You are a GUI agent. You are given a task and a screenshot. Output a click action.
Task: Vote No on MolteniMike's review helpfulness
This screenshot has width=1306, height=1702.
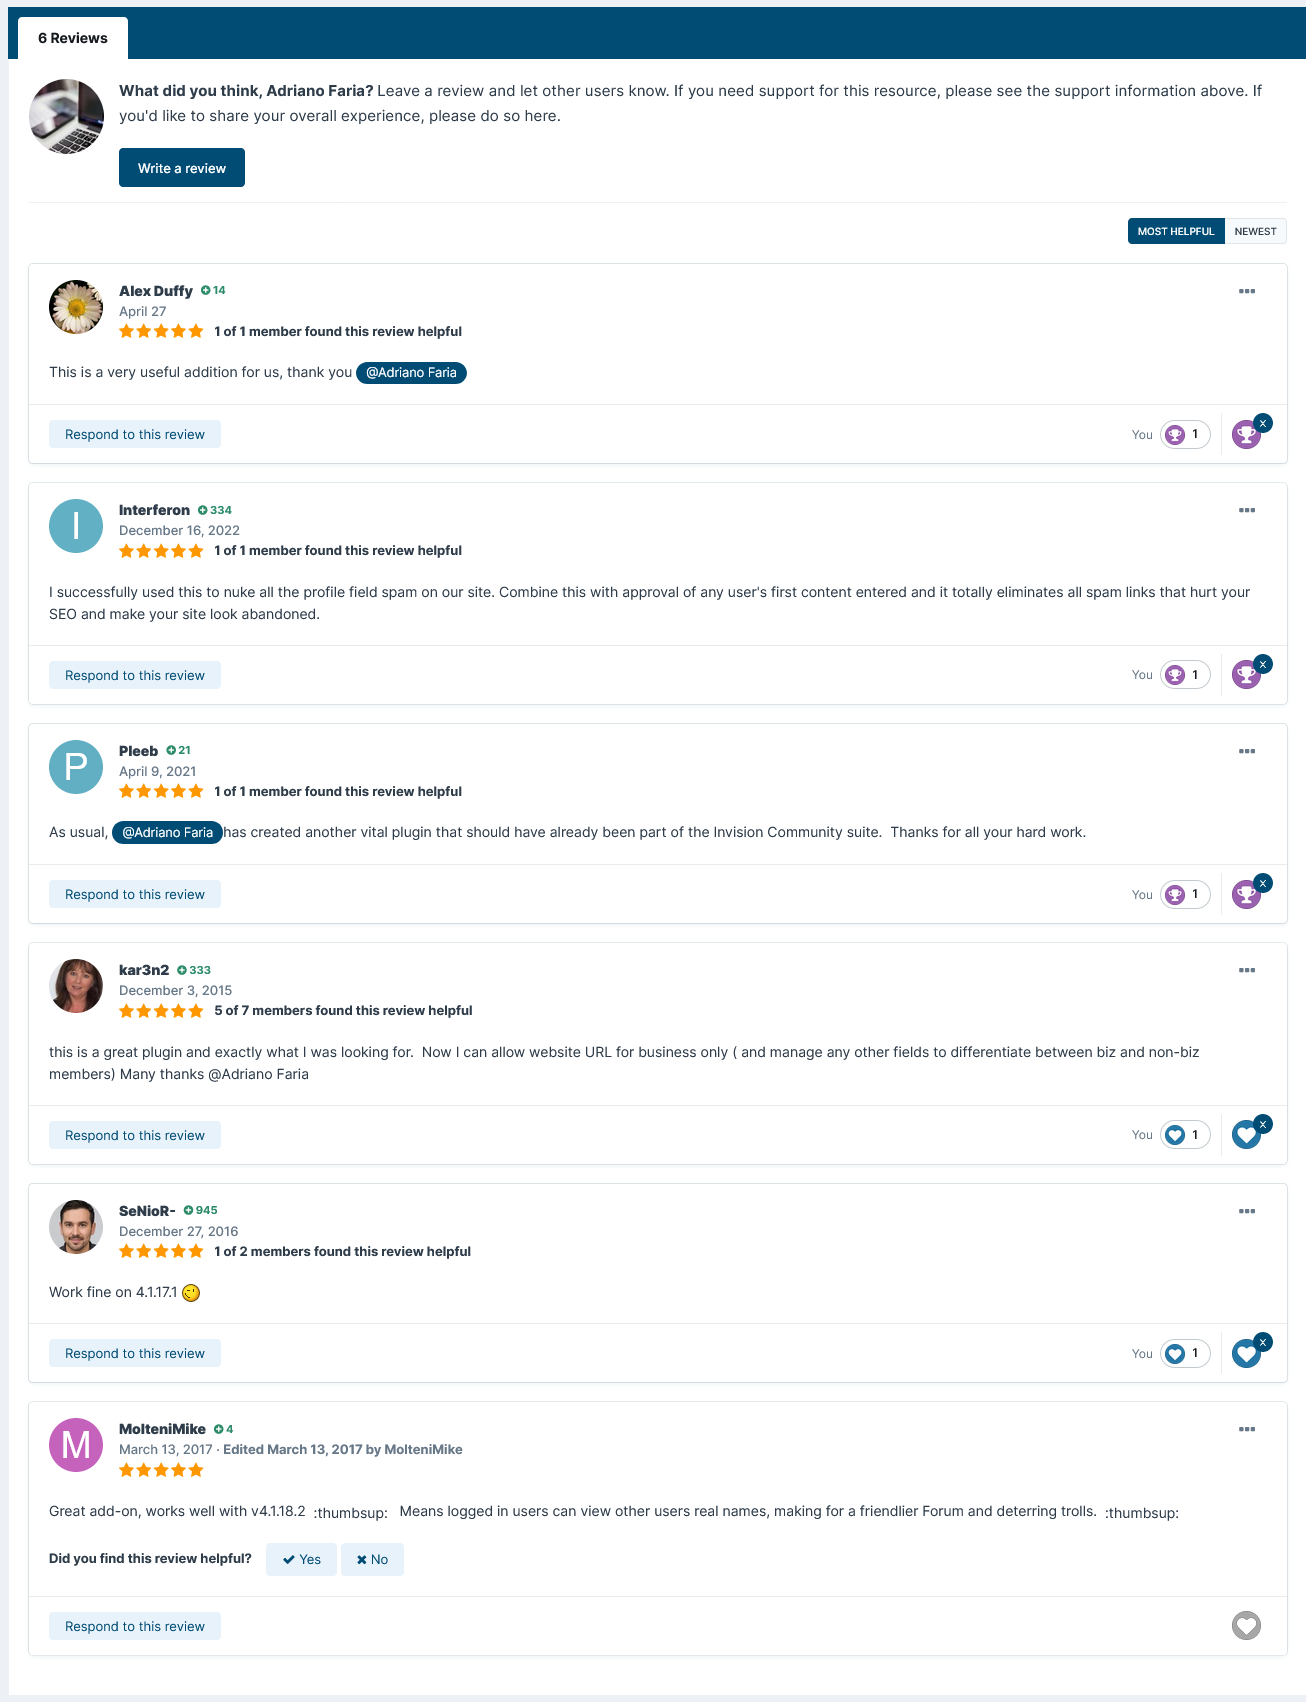[x=372, y=1559]
